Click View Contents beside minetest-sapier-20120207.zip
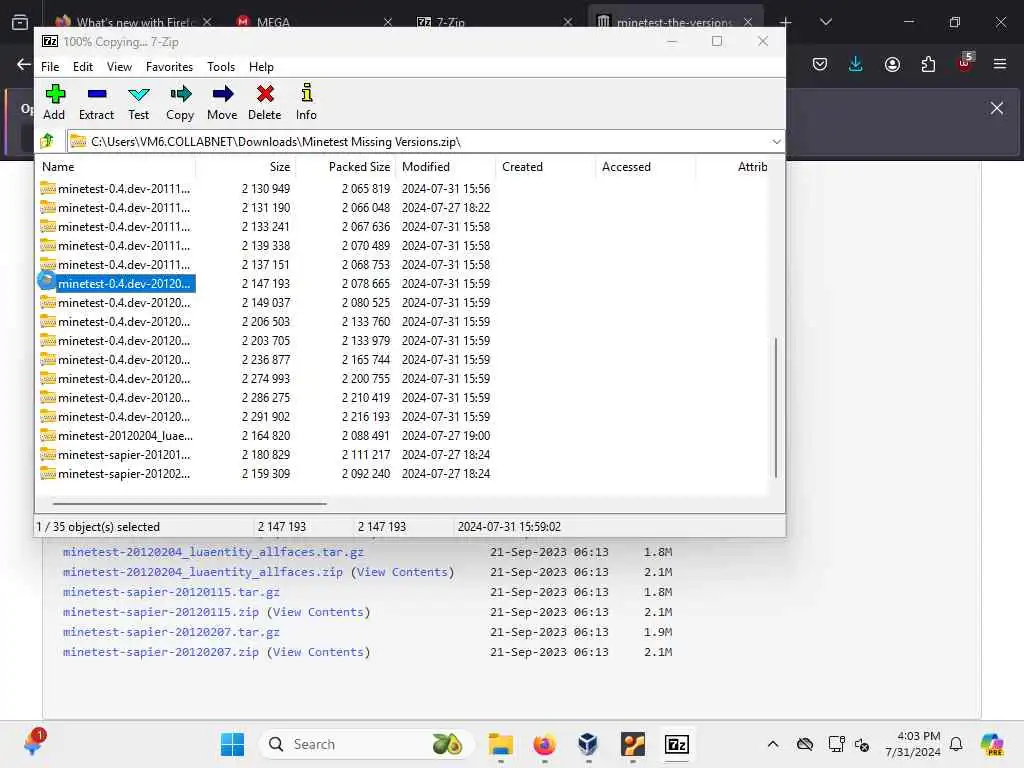 pos(318,652)
